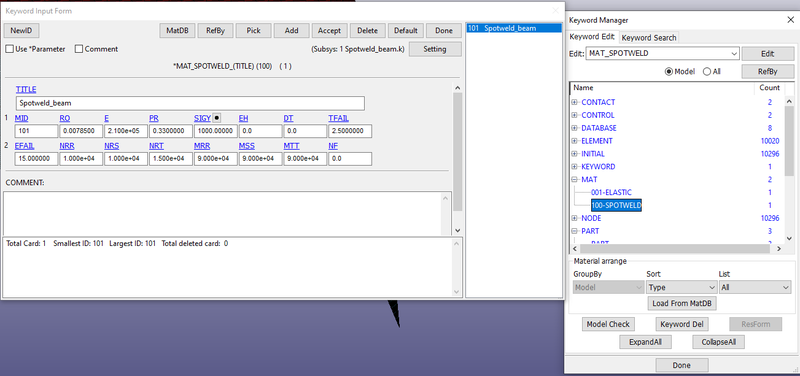Click the title field containing Spotweld_beam

(190, 103)
